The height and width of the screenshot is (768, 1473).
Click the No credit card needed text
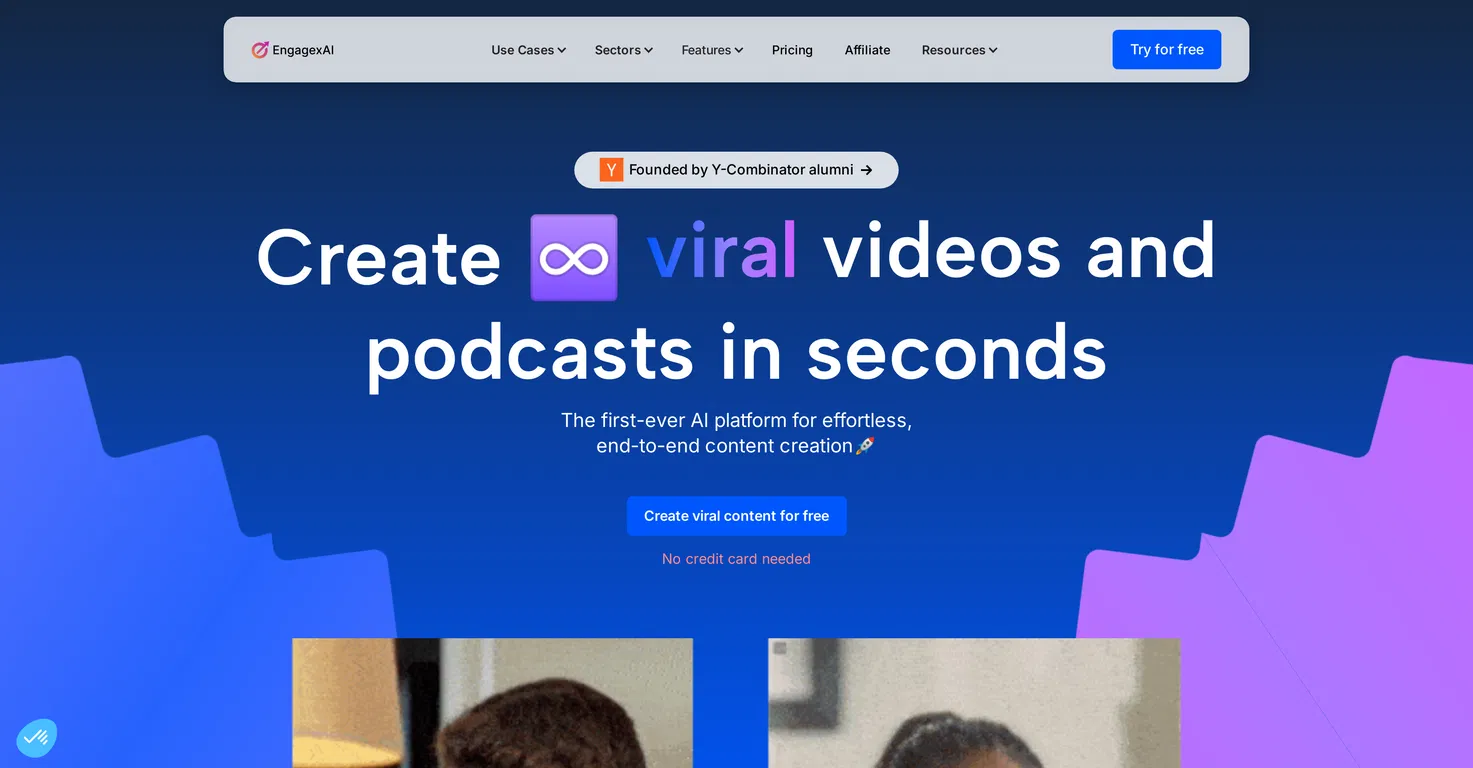click(x=737, y=559)
